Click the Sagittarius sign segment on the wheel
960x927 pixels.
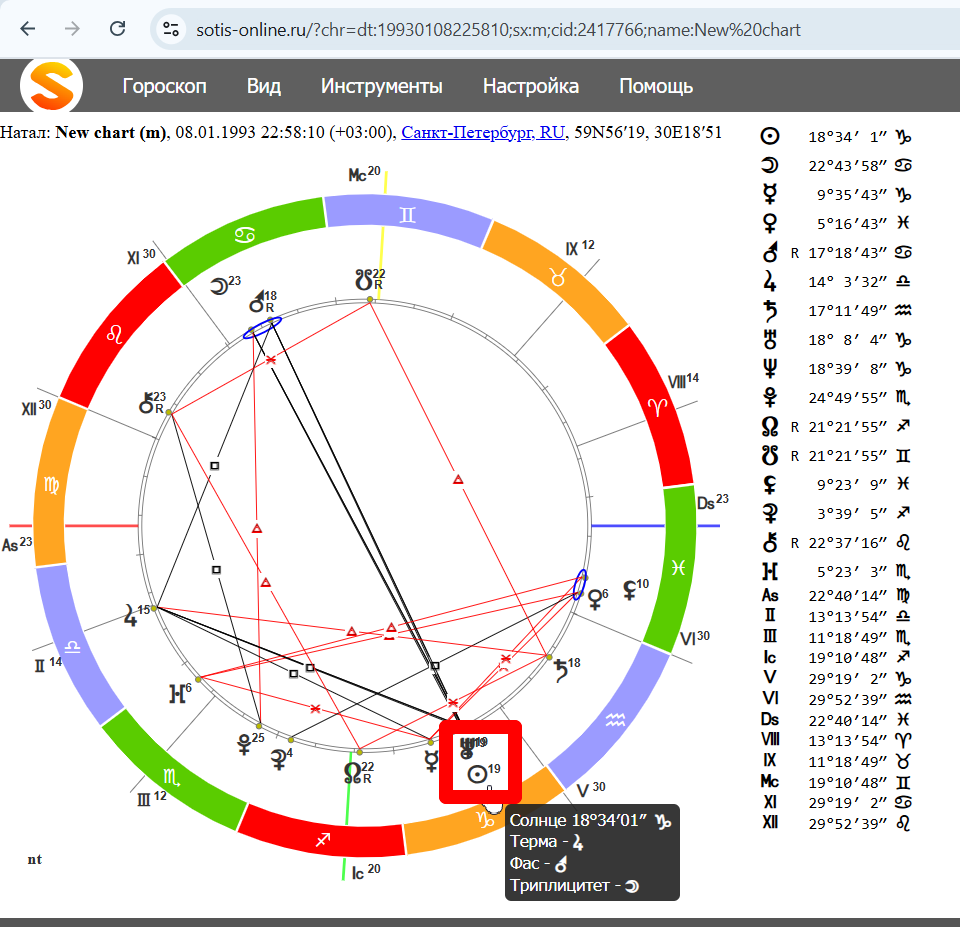(x=323, y=839)
